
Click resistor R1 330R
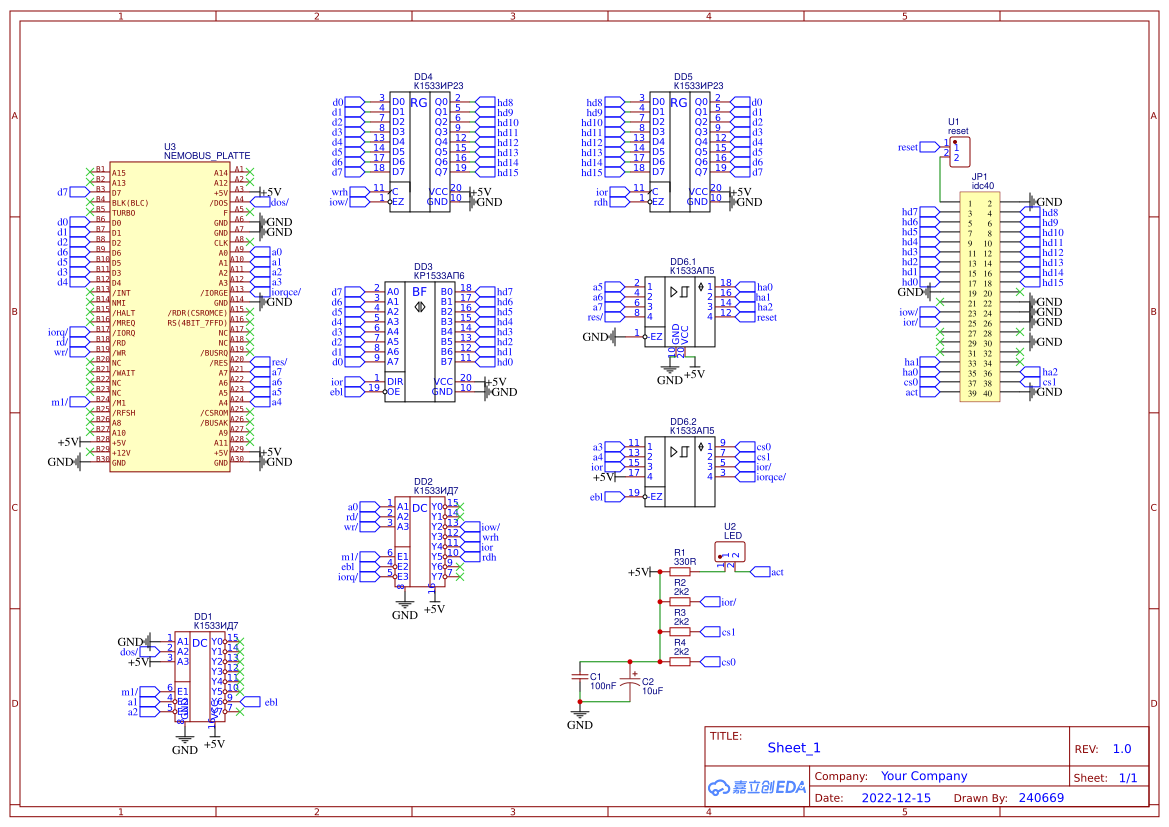(x=680, y=572)
